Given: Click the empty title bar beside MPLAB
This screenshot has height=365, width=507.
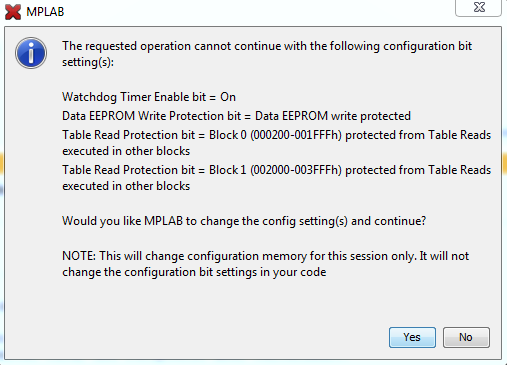Looking at the screenshot, I should (260, 12).
